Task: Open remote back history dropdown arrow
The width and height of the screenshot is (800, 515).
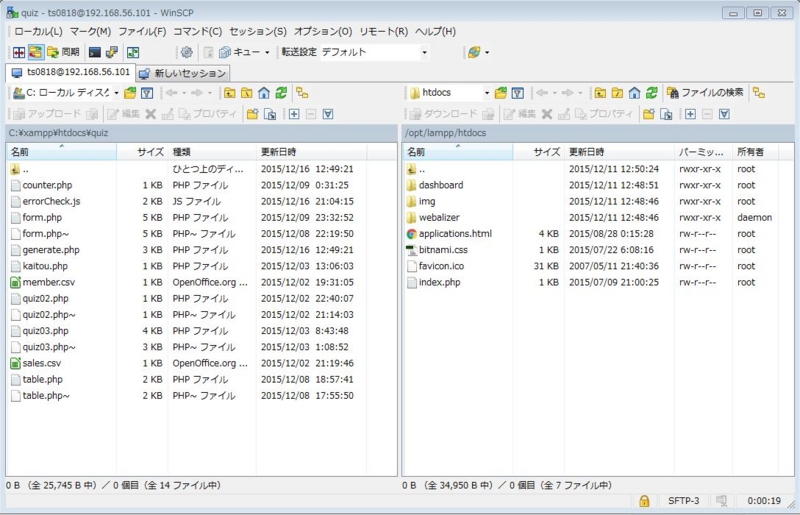Action: 555,93
